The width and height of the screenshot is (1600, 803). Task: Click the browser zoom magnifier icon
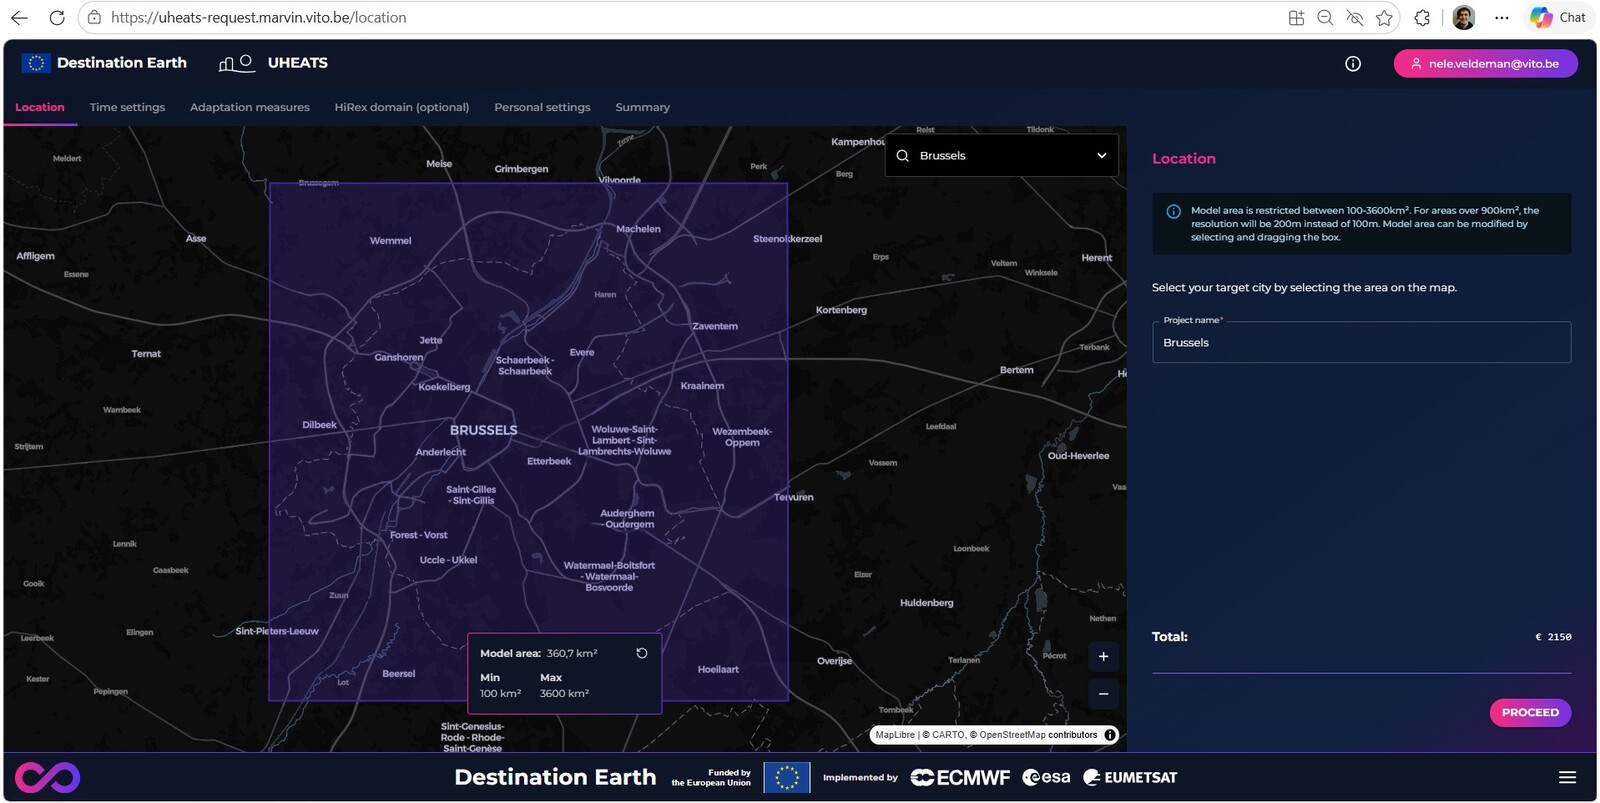click(x=1325, y=18)
